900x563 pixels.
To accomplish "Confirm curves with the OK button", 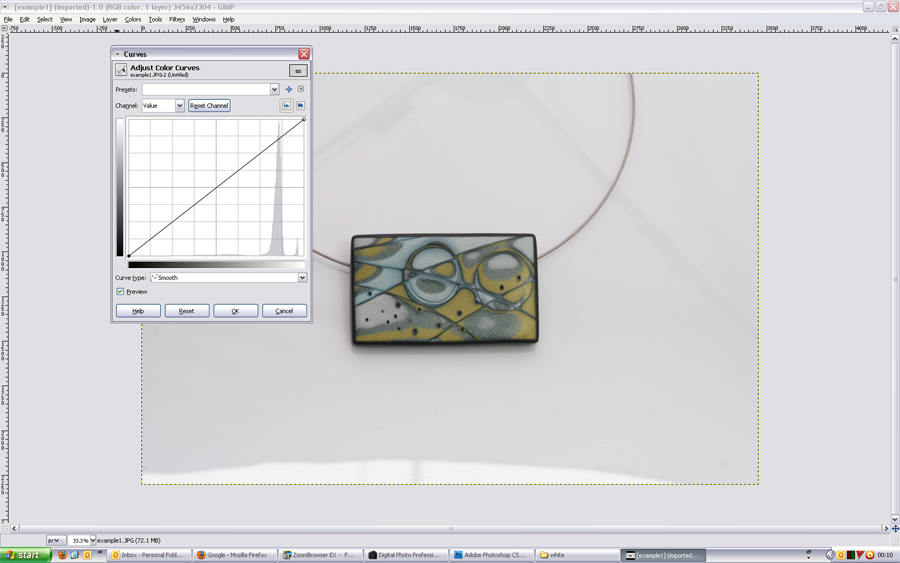I will tap(235, 311).
